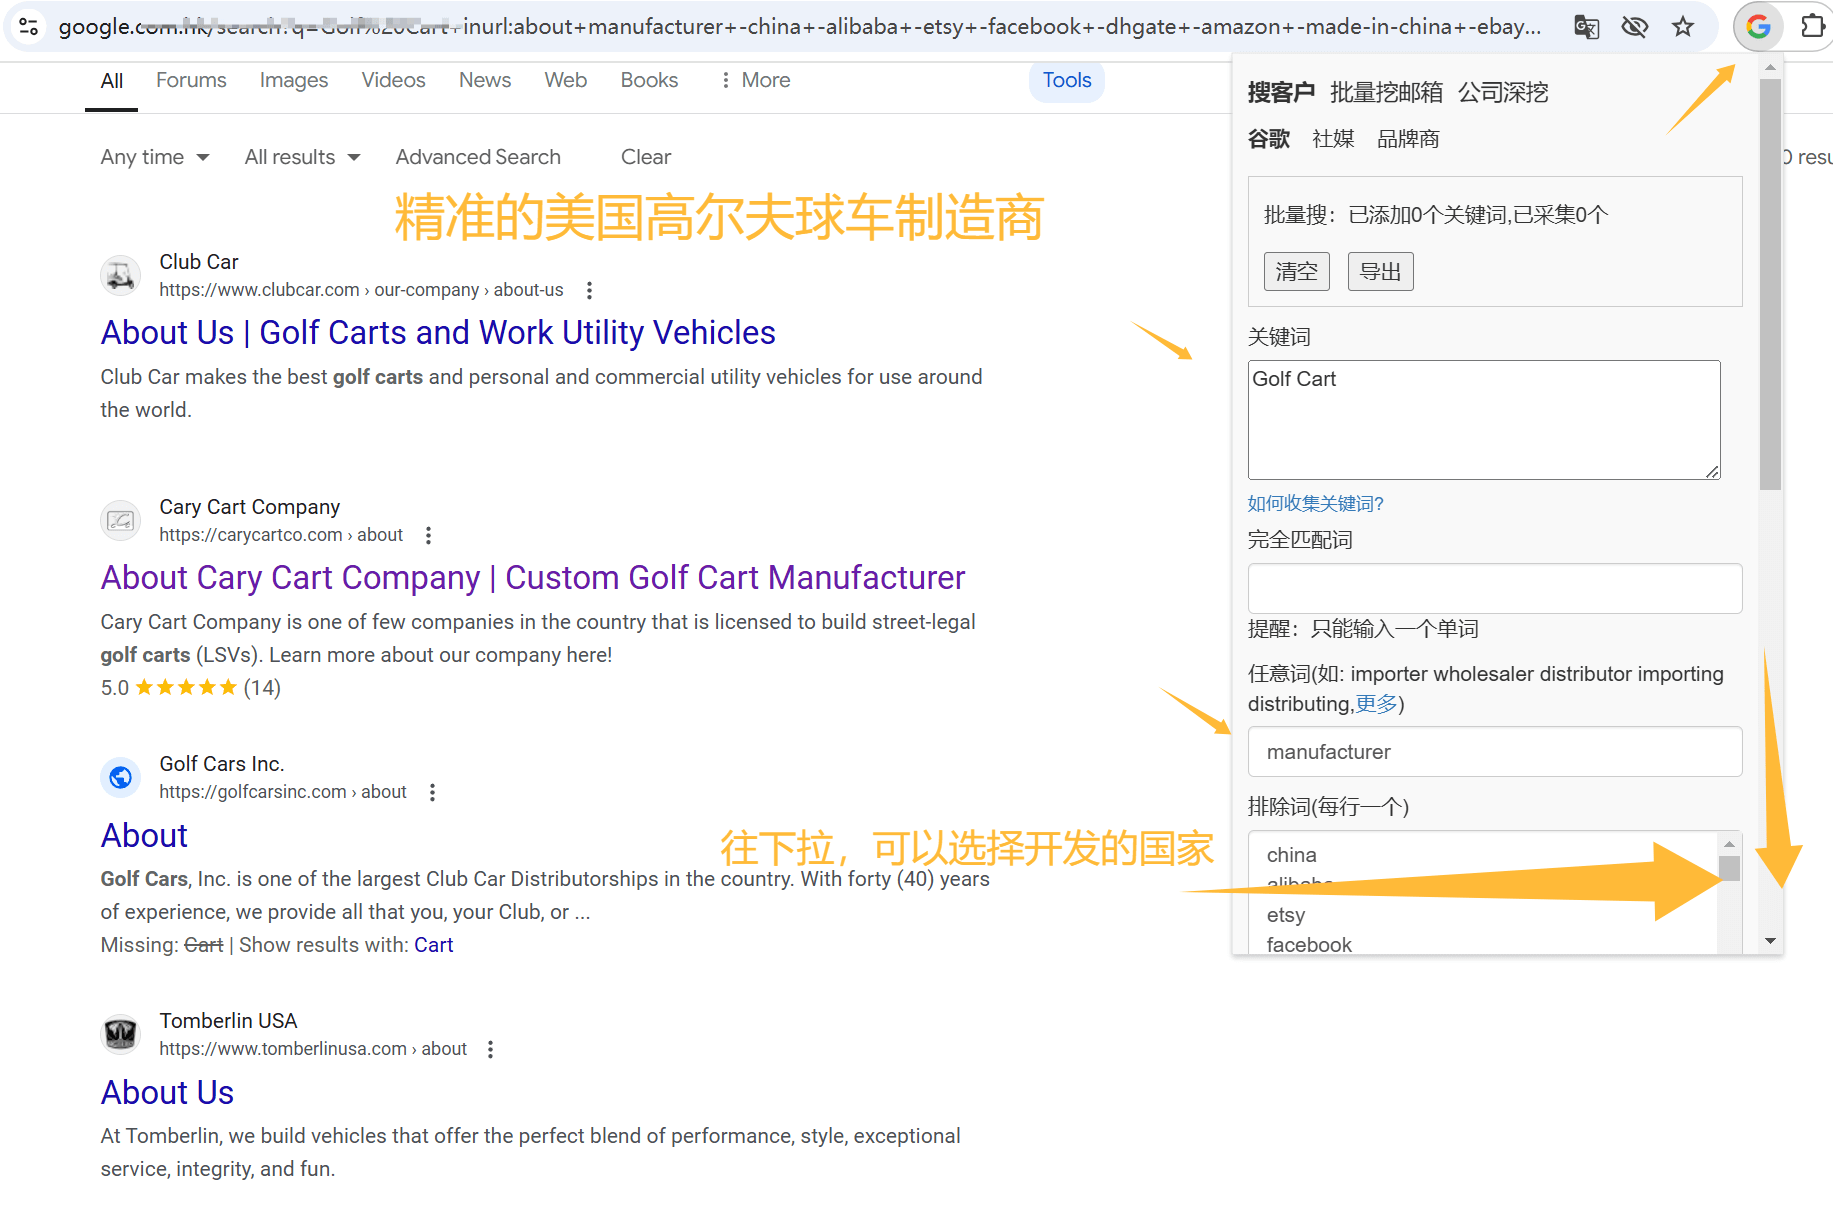This screenshot has height=1228, width=1833.
Task: Select the 公司深挖 tab
Action: click(1503, 93)
